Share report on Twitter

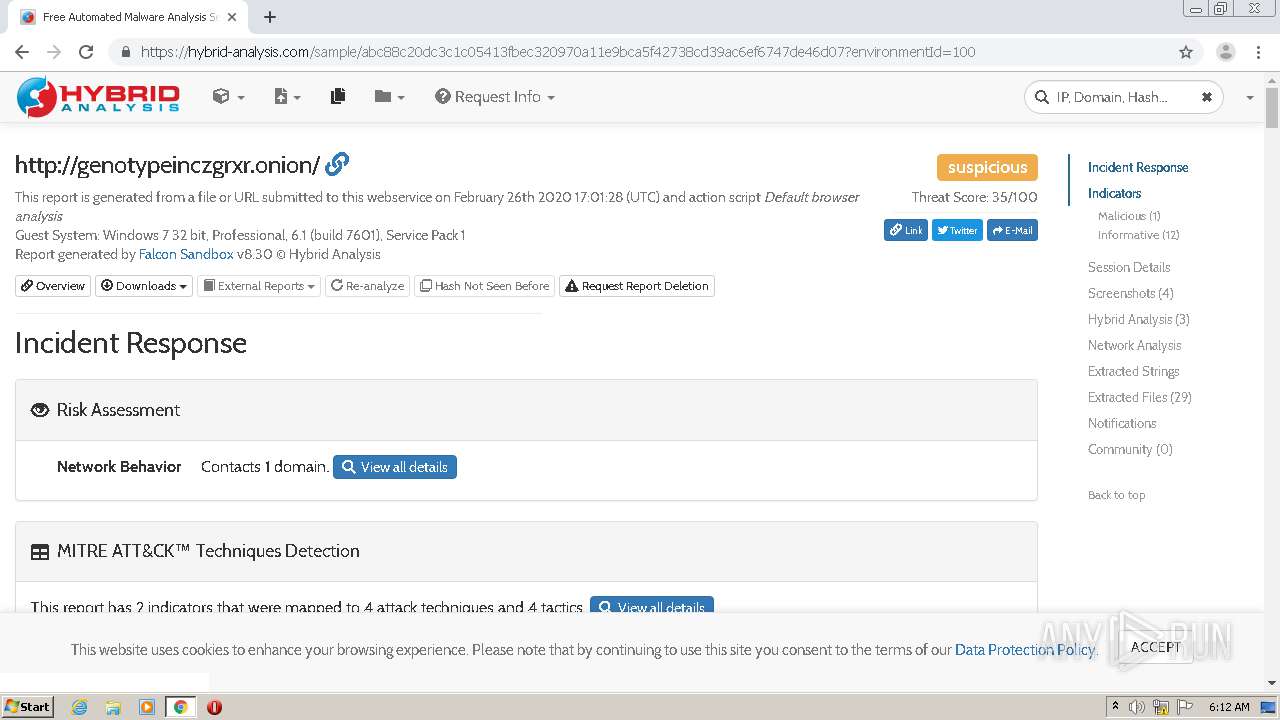pyautogui.click(x=957, y=230)
